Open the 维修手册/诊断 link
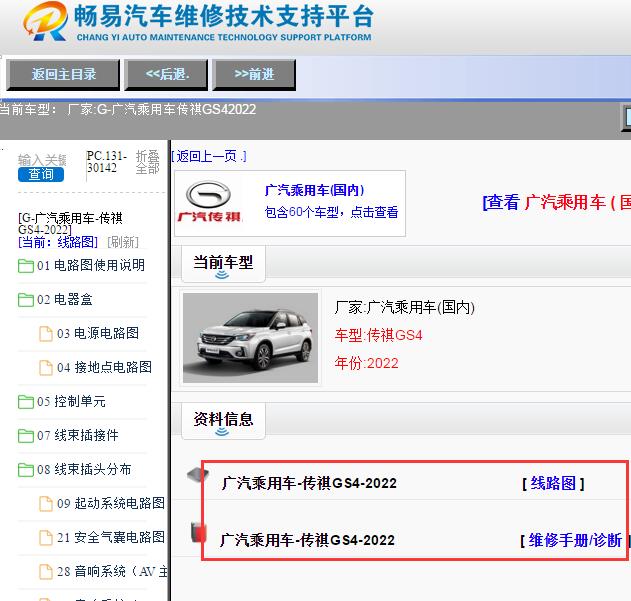The width and height of the screenshot is (631, 601). tap(575, 540)
